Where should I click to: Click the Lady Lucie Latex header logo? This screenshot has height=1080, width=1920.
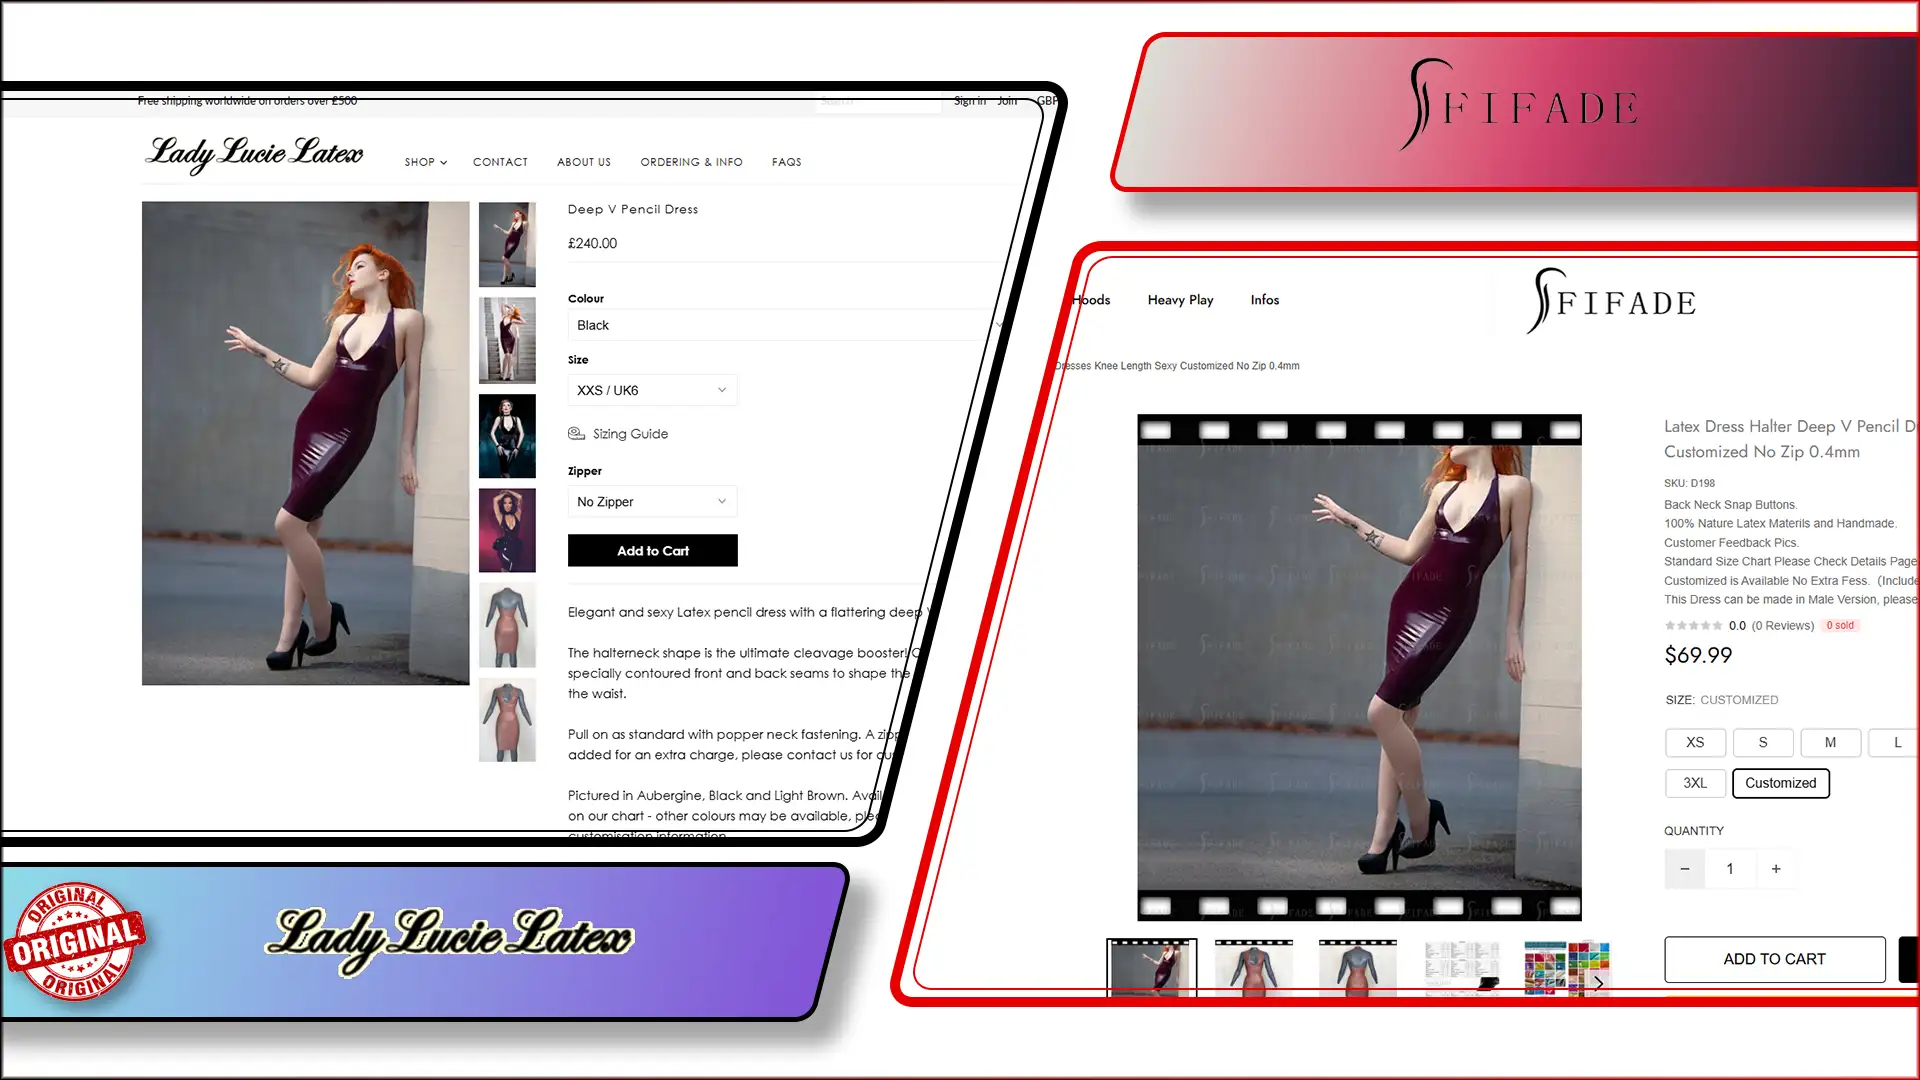coord(255,153)
